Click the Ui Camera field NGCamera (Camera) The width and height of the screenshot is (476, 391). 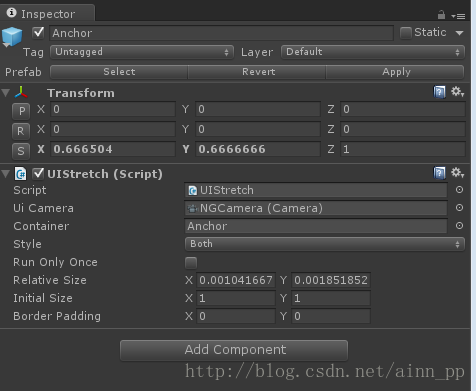click(316, 208)
